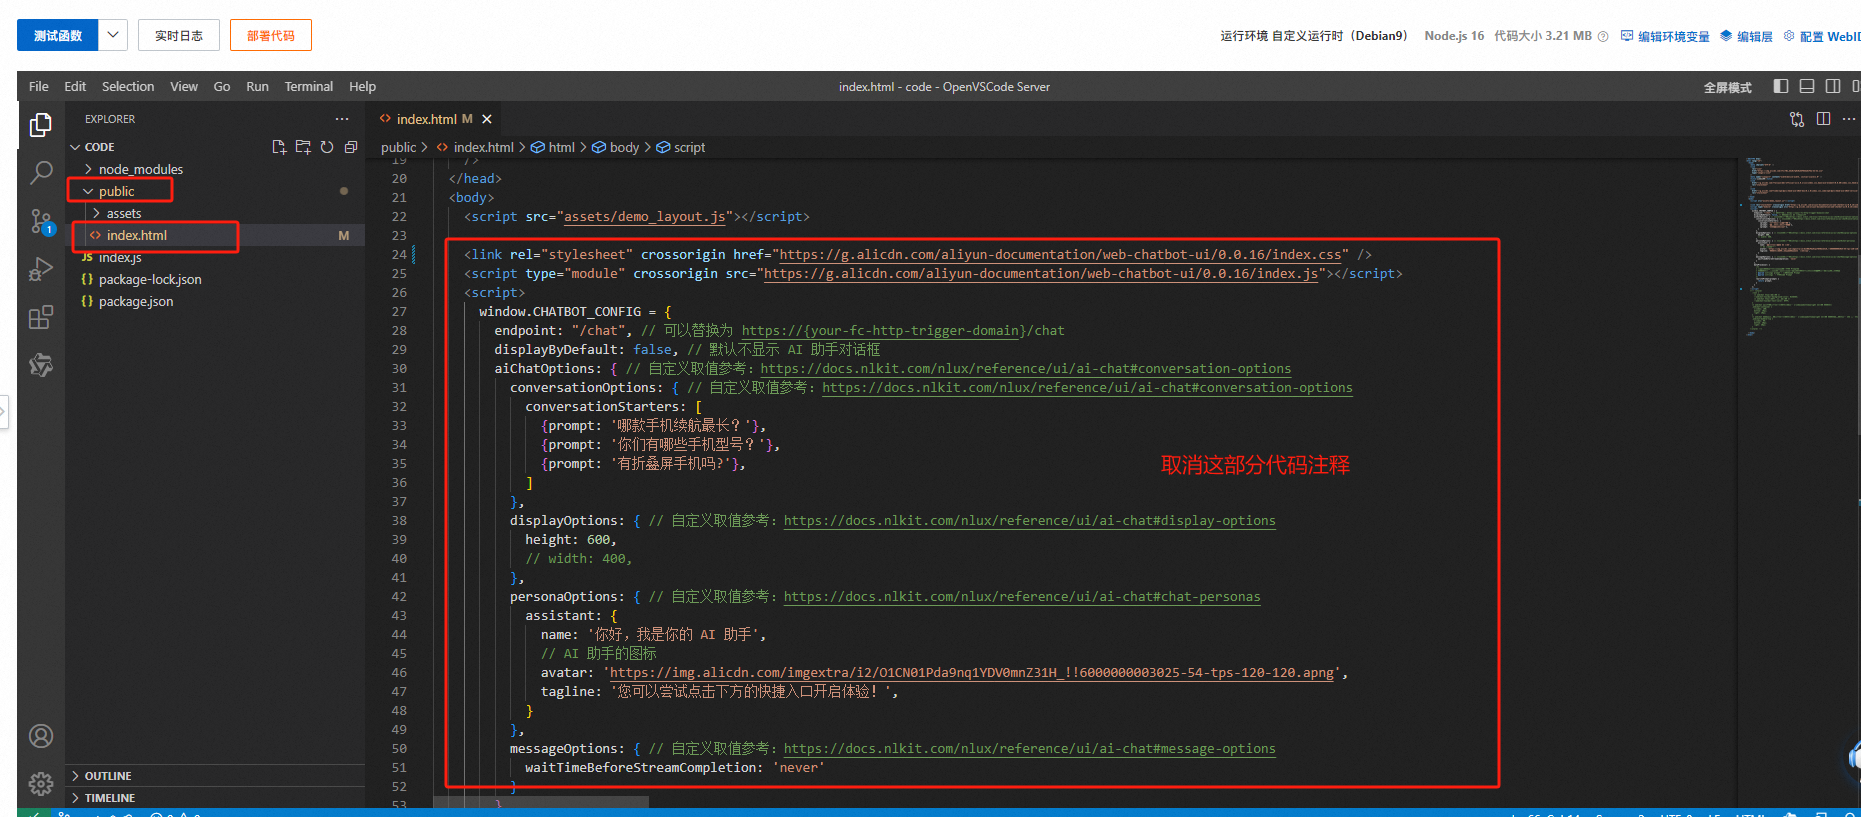Open index.html in the file tree

137,235
